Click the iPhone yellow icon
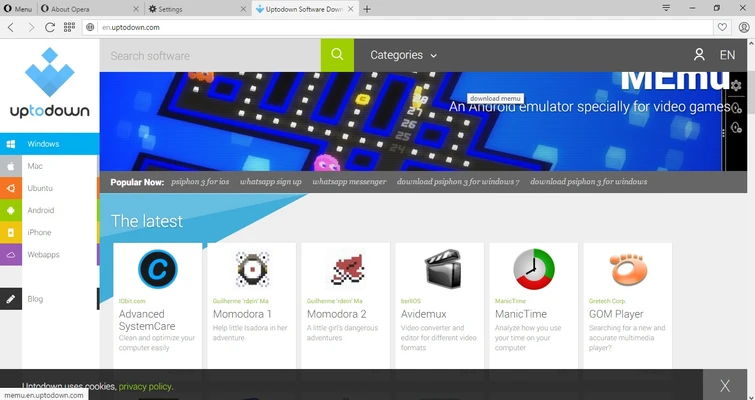 (x=11, y=232)
